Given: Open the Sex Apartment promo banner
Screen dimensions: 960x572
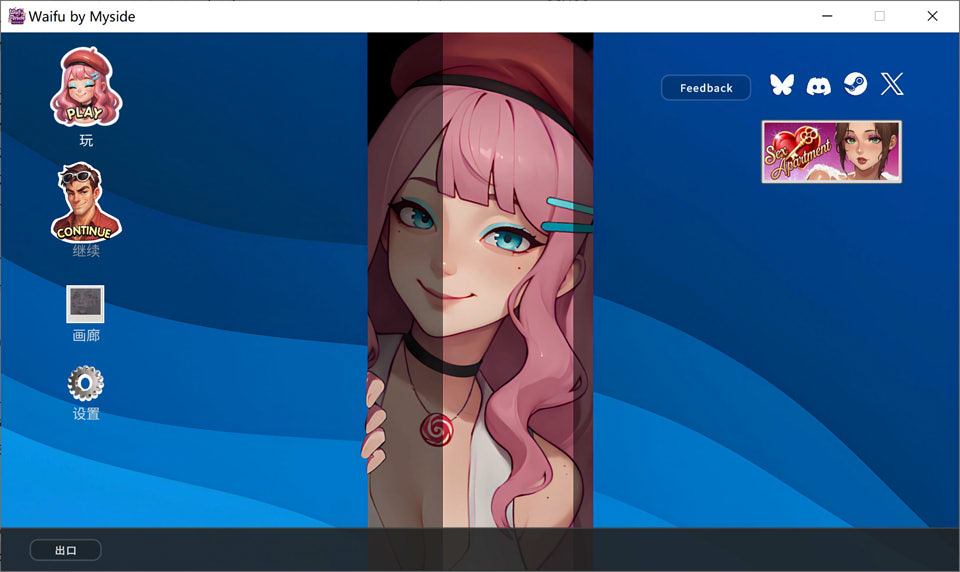Looking at the screenshot, I should tap(831, 152).
